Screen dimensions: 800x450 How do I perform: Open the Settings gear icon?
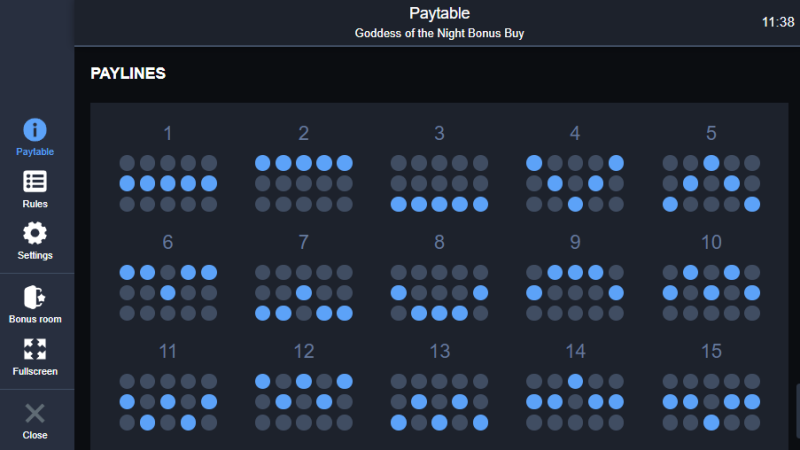[35, 233]
